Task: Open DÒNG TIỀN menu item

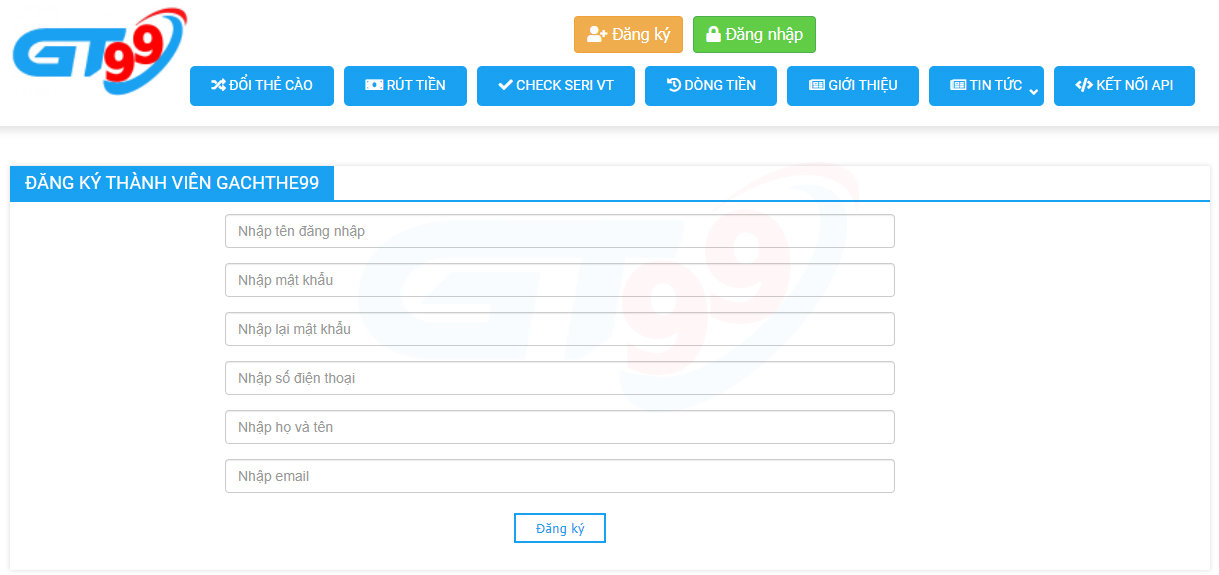Action: pyautogui.click(x=711, y=86)
